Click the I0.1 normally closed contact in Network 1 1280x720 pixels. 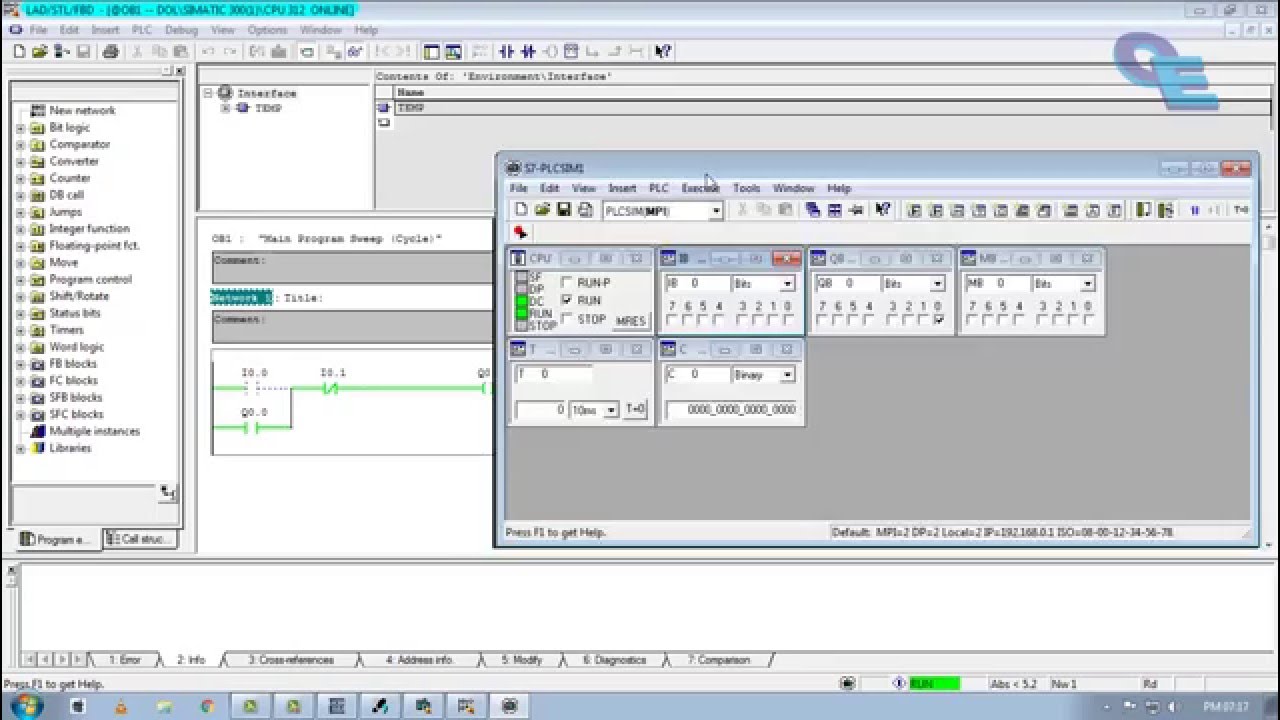pyautogui.click(x=331, y=388)
